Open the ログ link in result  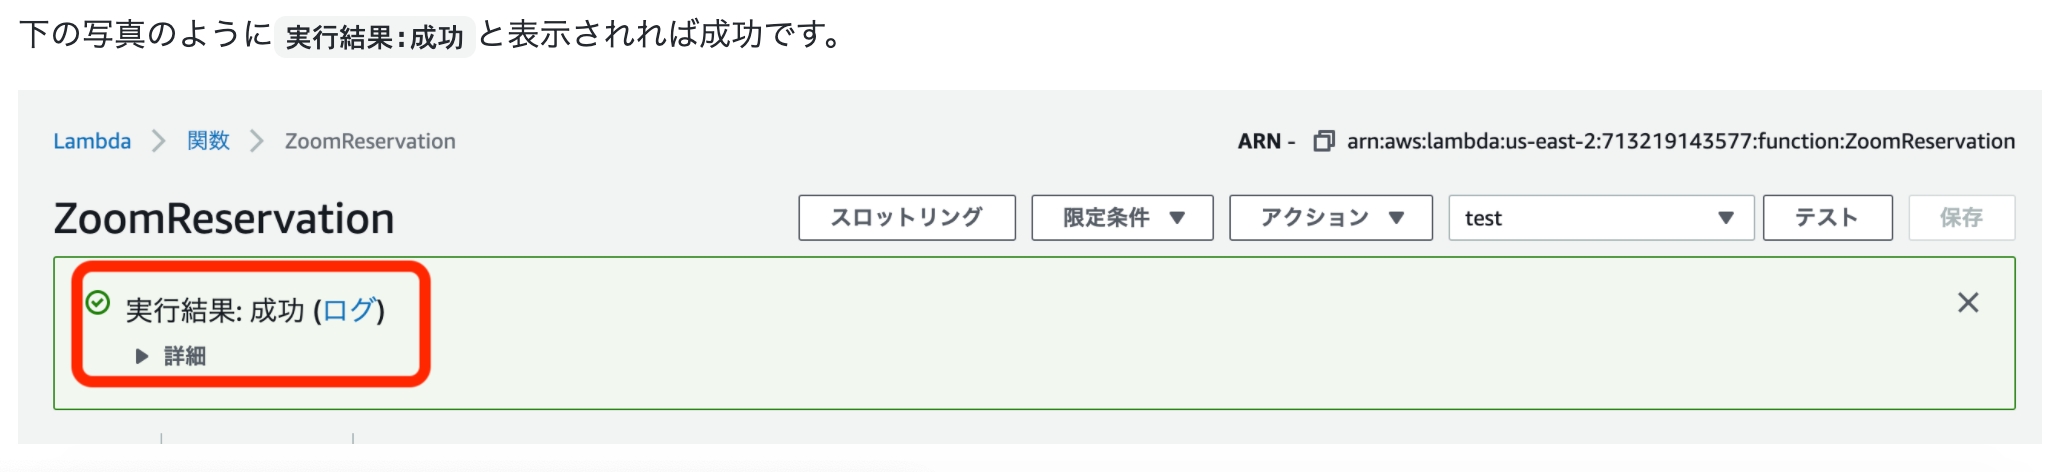point(348,310)
